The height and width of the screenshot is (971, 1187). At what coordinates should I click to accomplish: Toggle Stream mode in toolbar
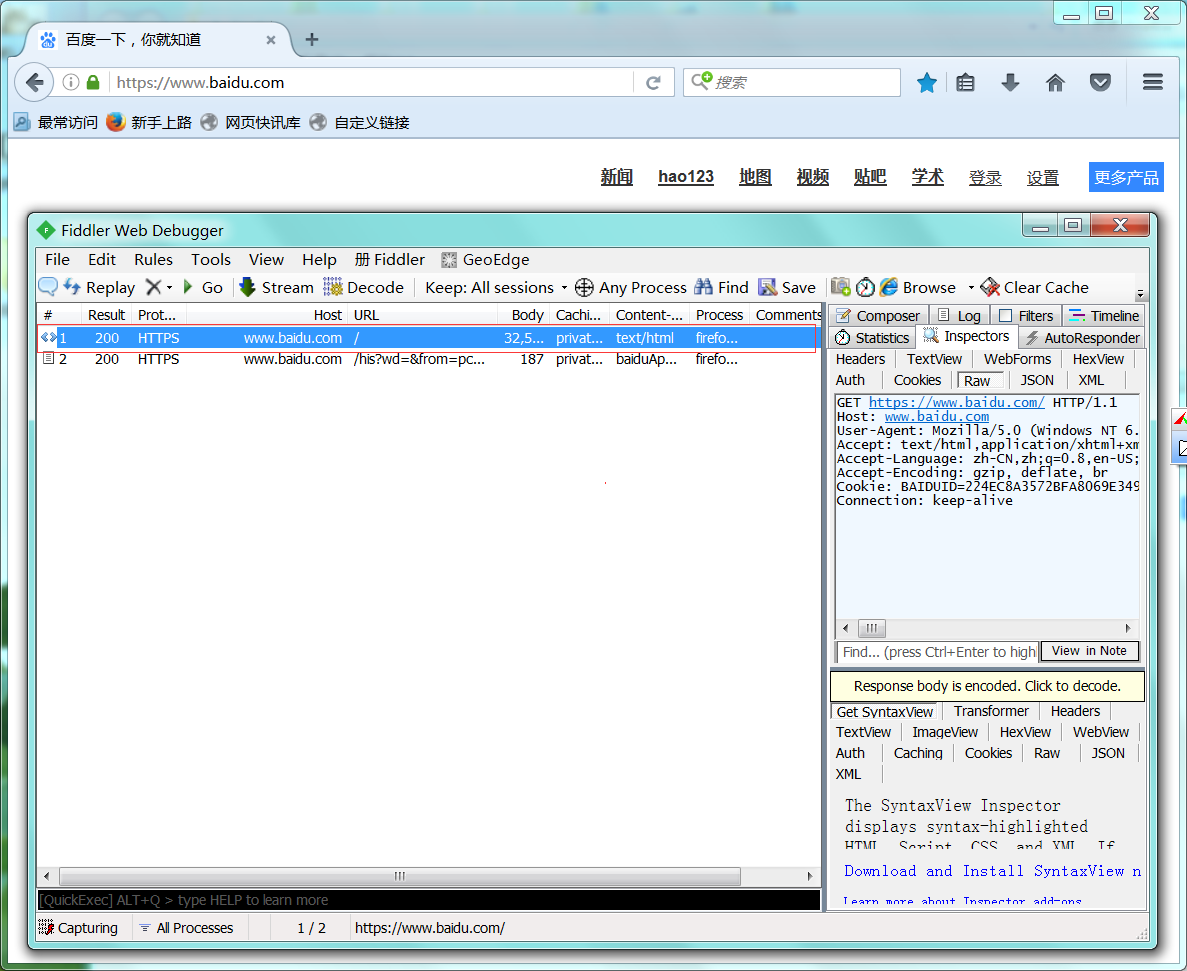coord(276,288)
